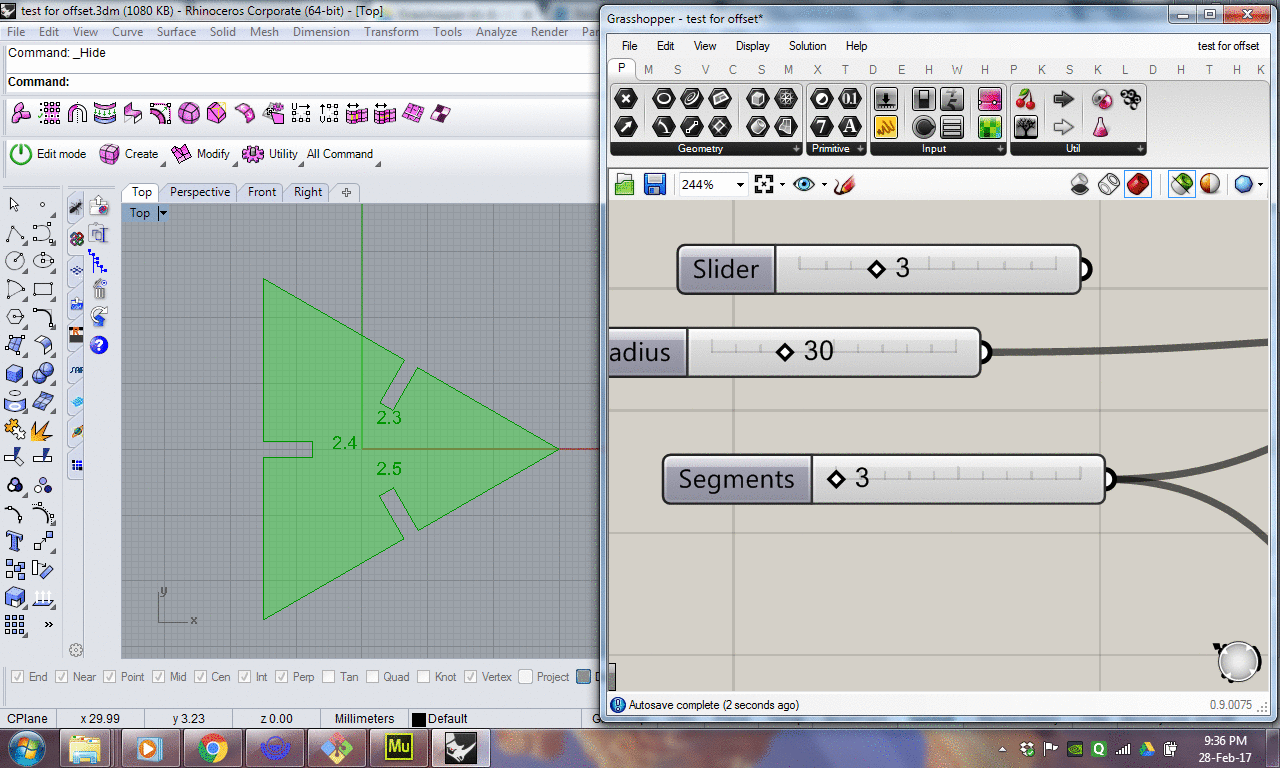This screenshot has width=1280, height=768.
Task: Click the Edit mode power icon
Action: point(21,154)
